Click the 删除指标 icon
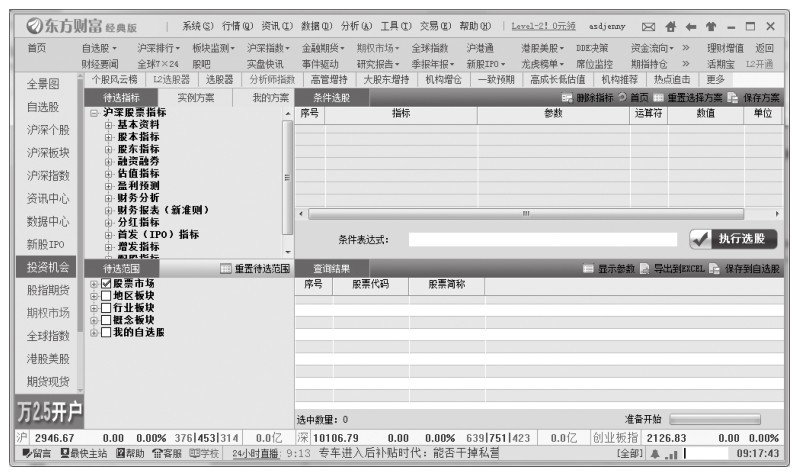Viewport: 797px width, 474px height. coord(567,98)
